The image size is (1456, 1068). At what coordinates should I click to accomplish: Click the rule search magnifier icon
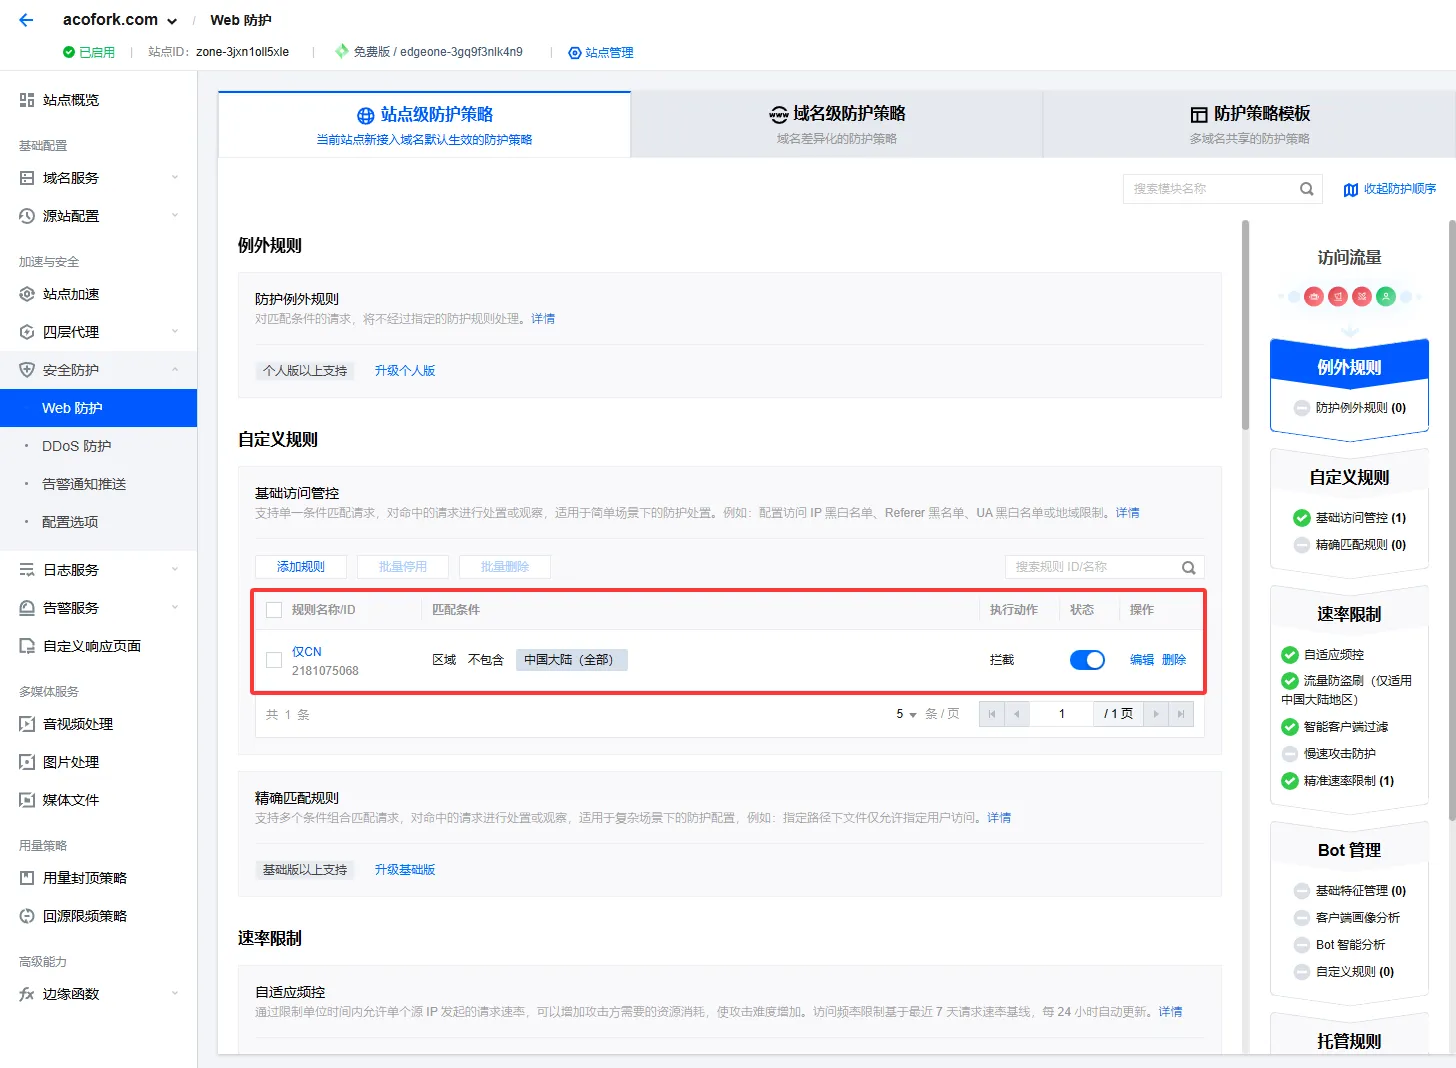1188,567
